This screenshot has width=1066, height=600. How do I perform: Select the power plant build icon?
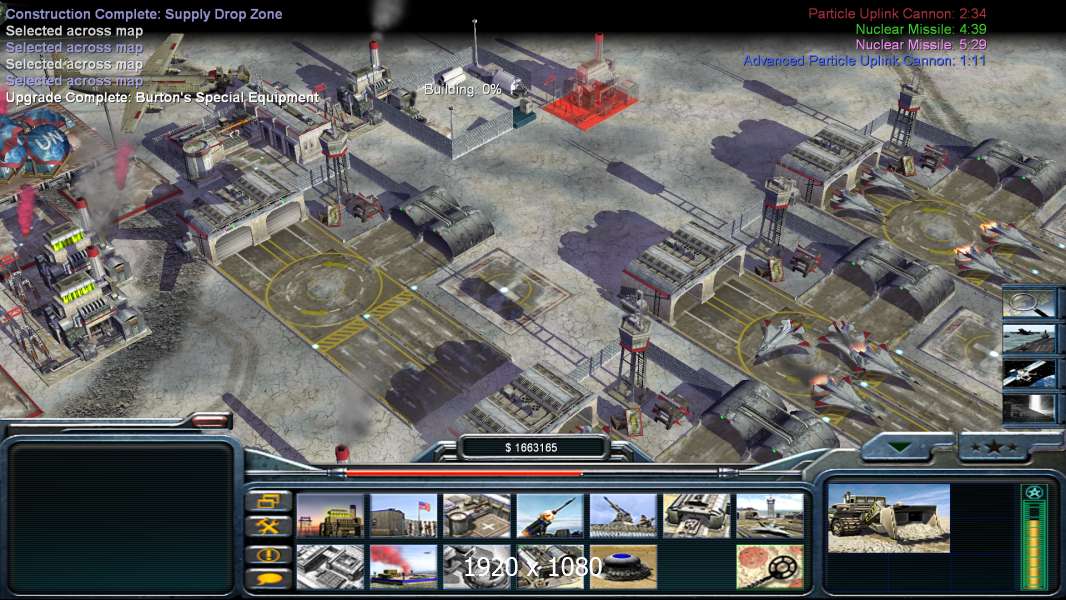[x=330, y=516]
